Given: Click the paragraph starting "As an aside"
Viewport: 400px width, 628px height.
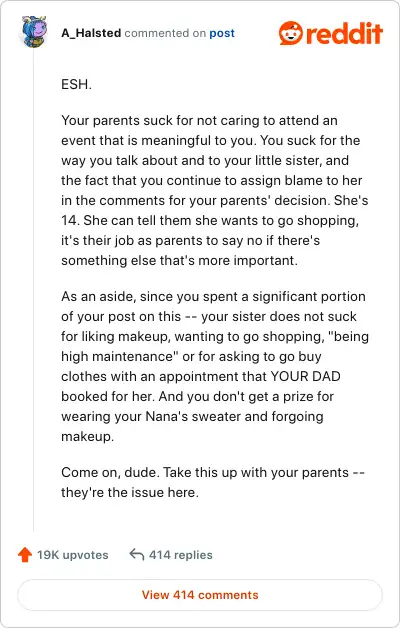Looking at the screenshot, I should tap(215, 366).
